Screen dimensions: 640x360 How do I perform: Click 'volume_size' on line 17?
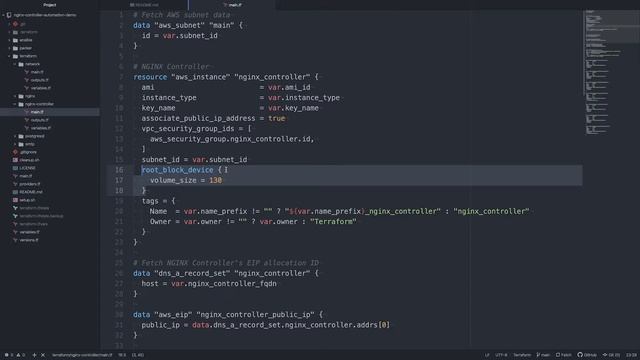[173, 180]
